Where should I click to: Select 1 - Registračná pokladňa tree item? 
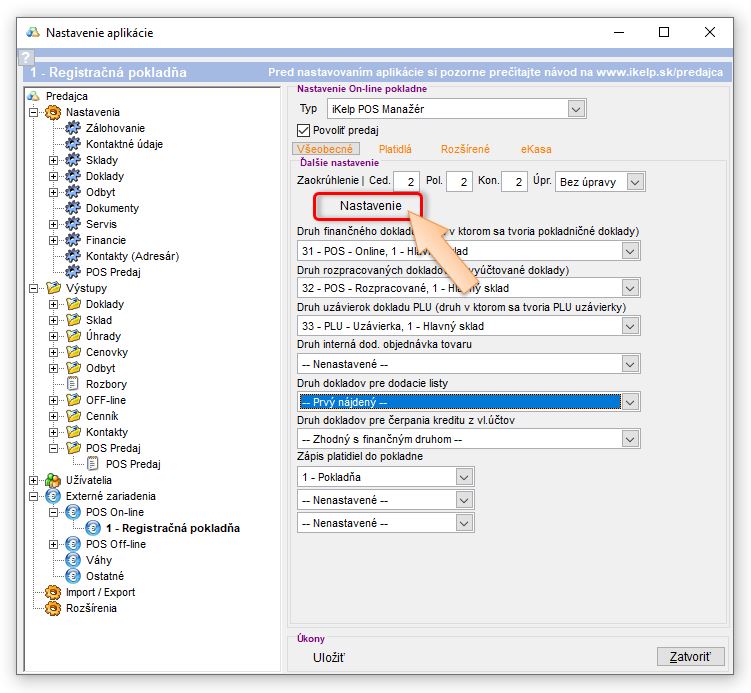coord(172,528)
